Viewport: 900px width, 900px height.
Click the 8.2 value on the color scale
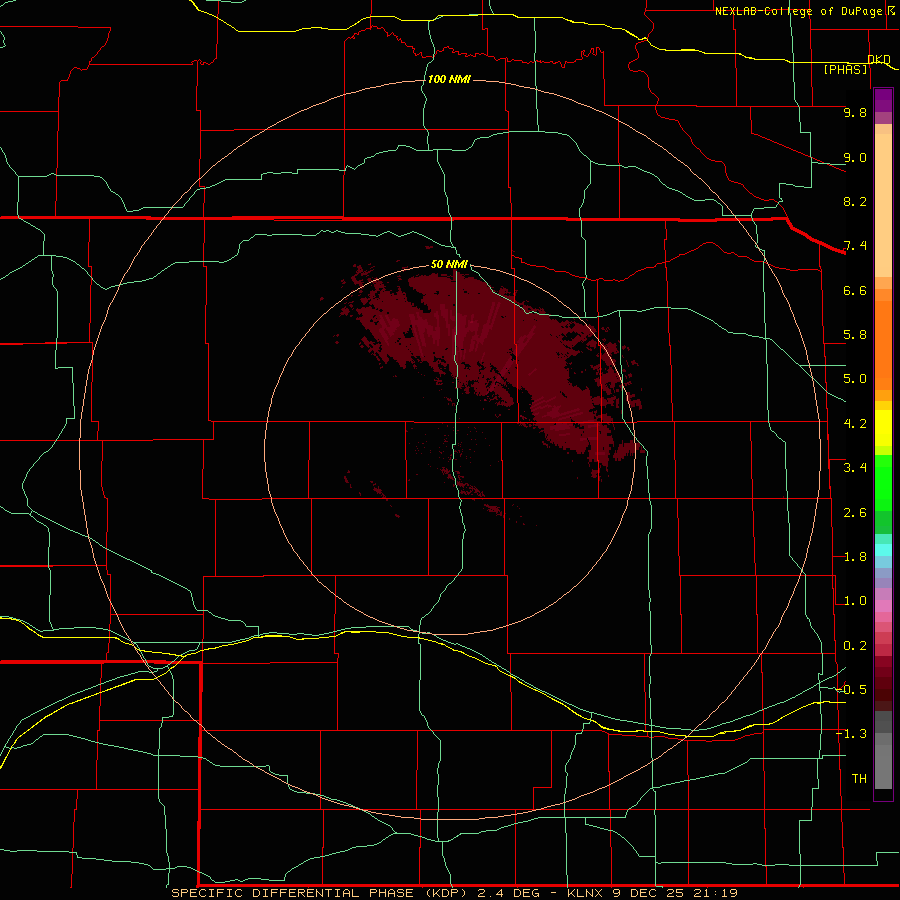pyautogui.click(x=855, y=201)
